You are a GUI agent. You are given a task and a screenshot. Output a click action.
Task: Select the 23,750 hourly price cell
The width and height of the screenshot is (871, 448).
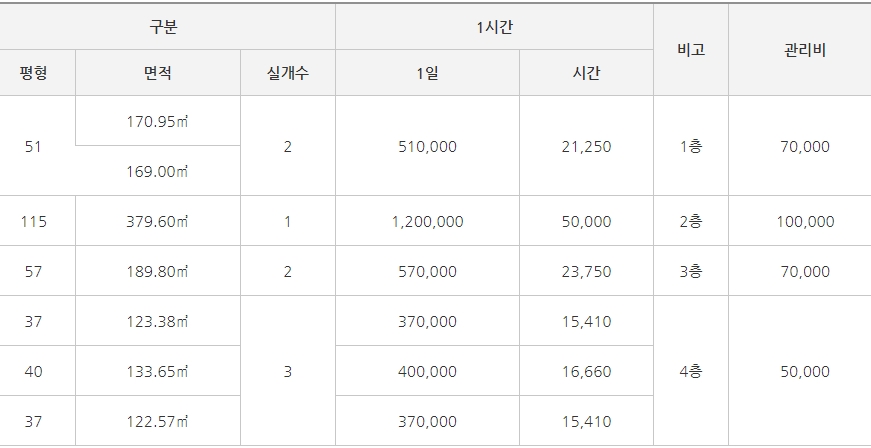[x=586, y=271]
